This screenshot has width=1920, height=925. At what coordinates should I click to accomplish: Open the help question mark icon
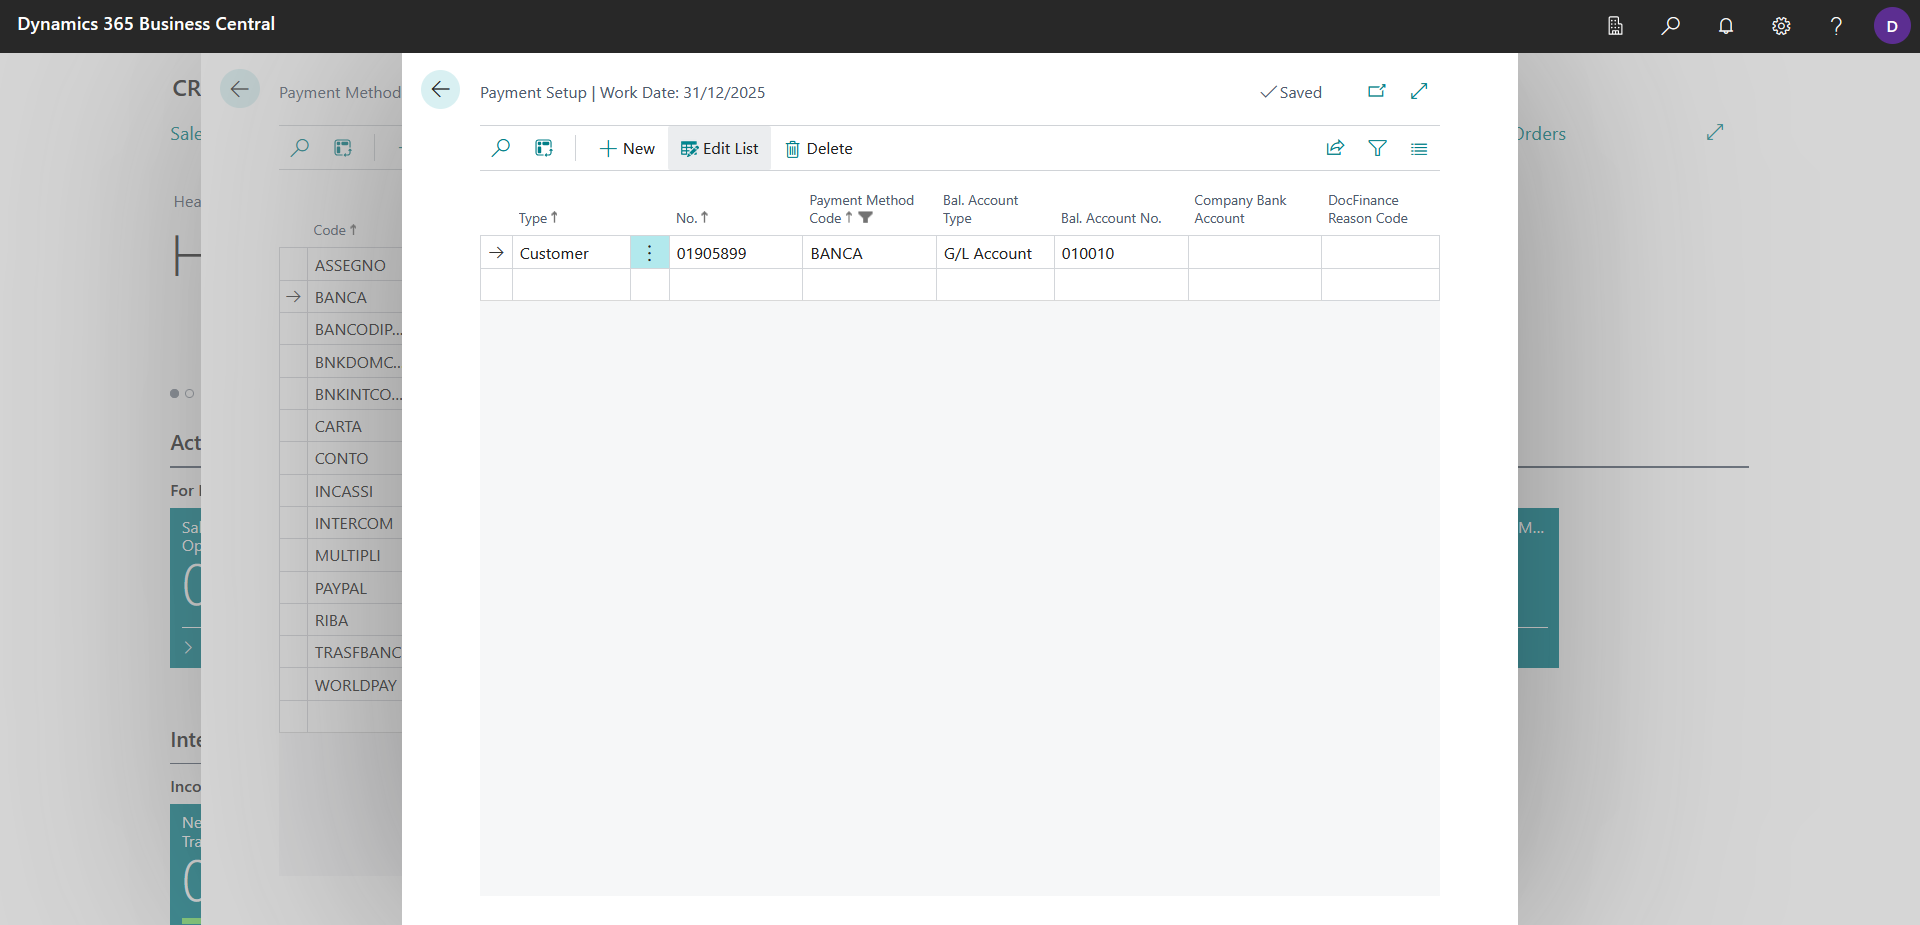tap(1836, 26)
